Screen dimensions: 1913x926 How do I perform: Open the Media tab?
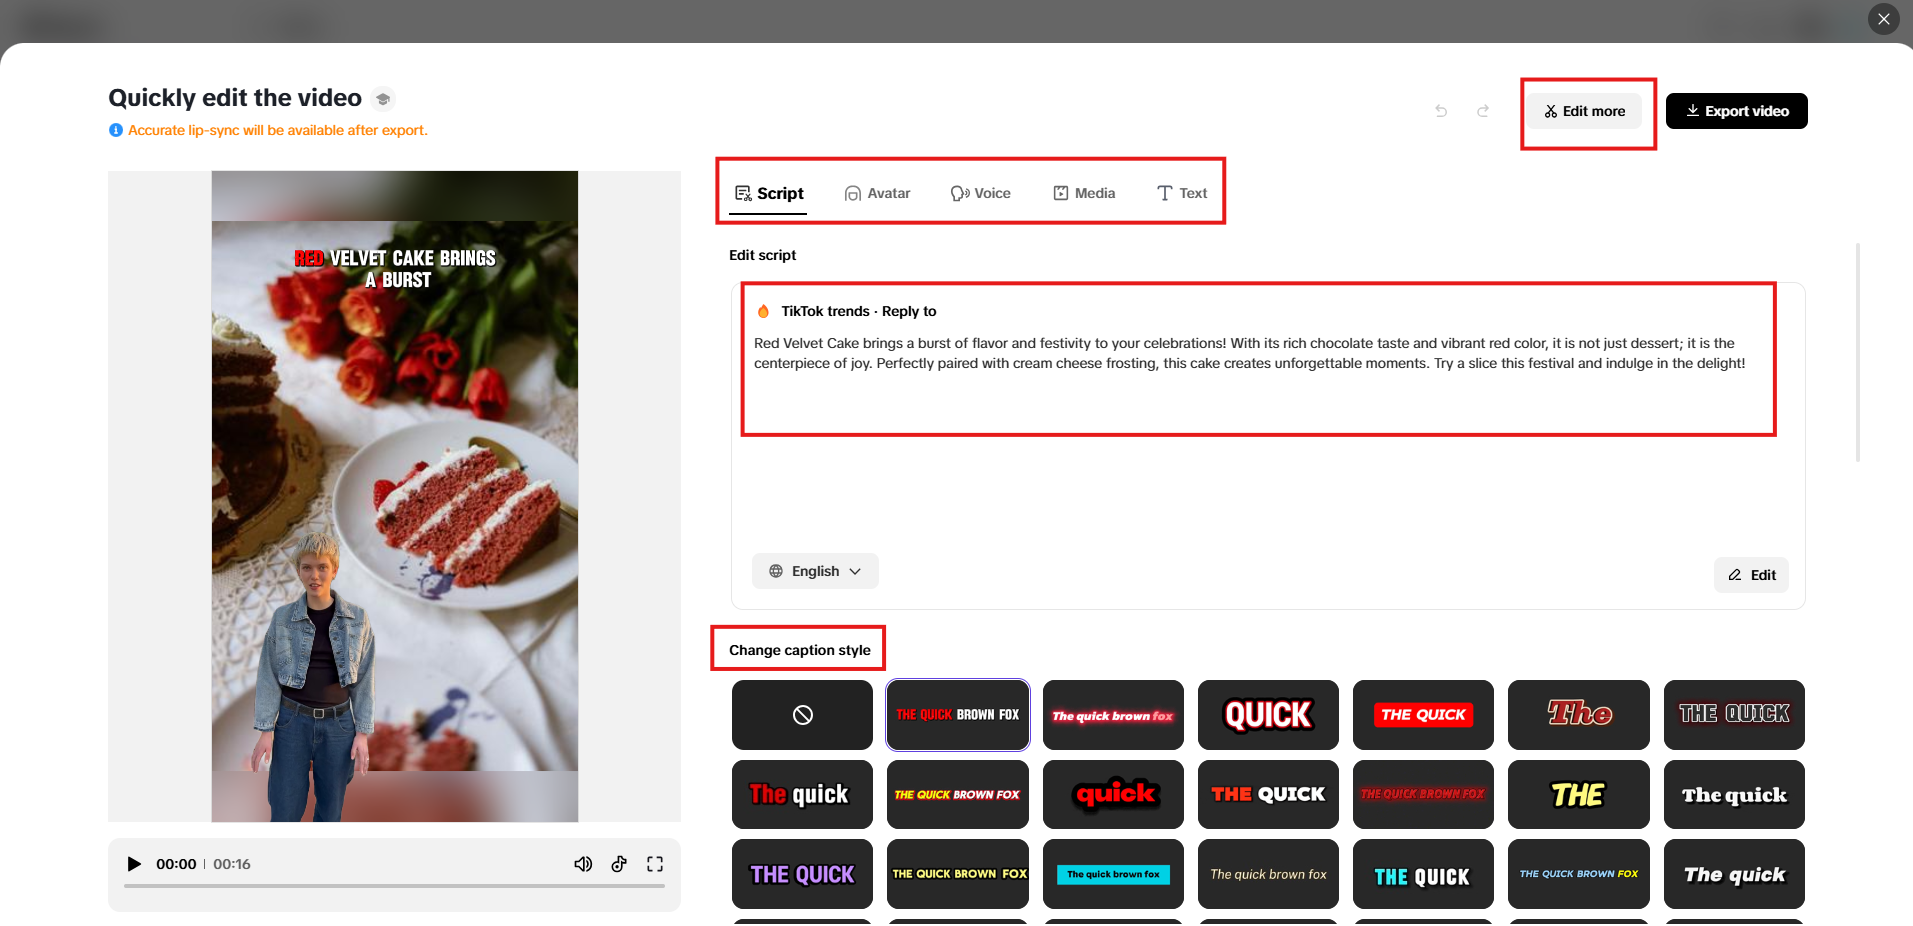tap(1083, 192)
